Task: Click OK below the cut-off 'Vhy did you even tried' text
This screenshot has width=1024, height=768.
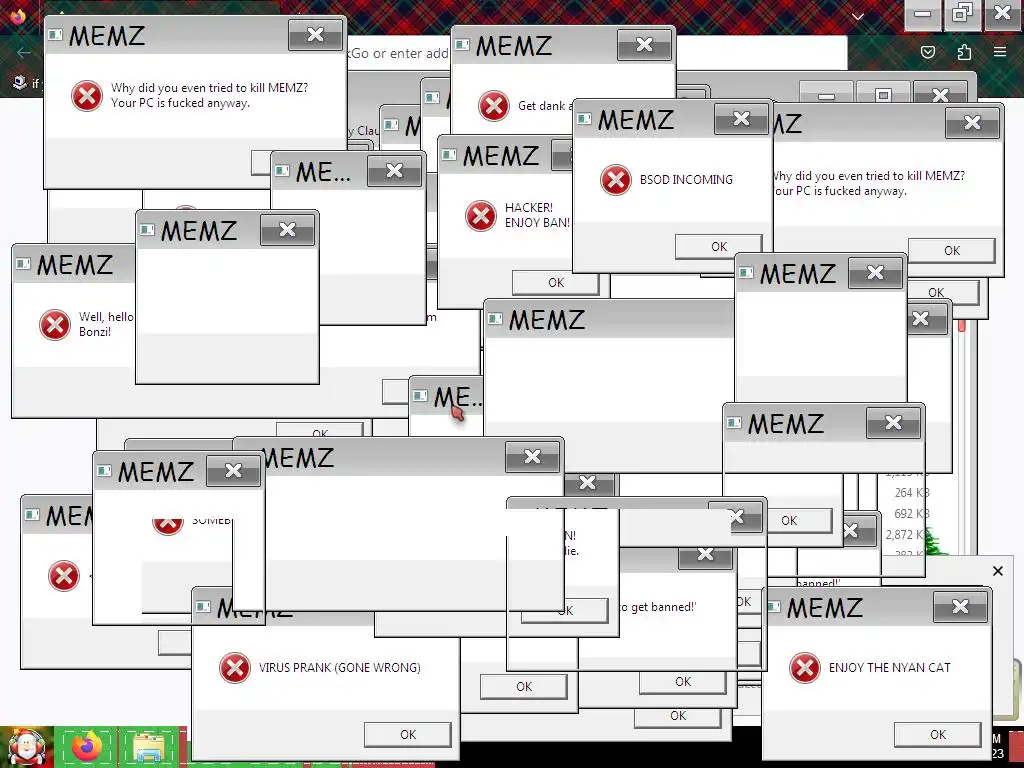Action: coord(952,250)
